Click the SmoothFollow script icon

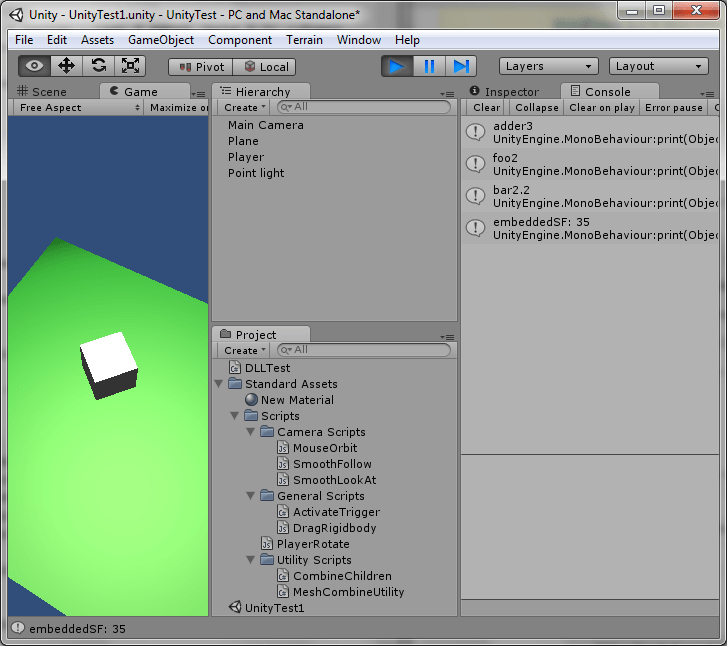coord(283,464)
